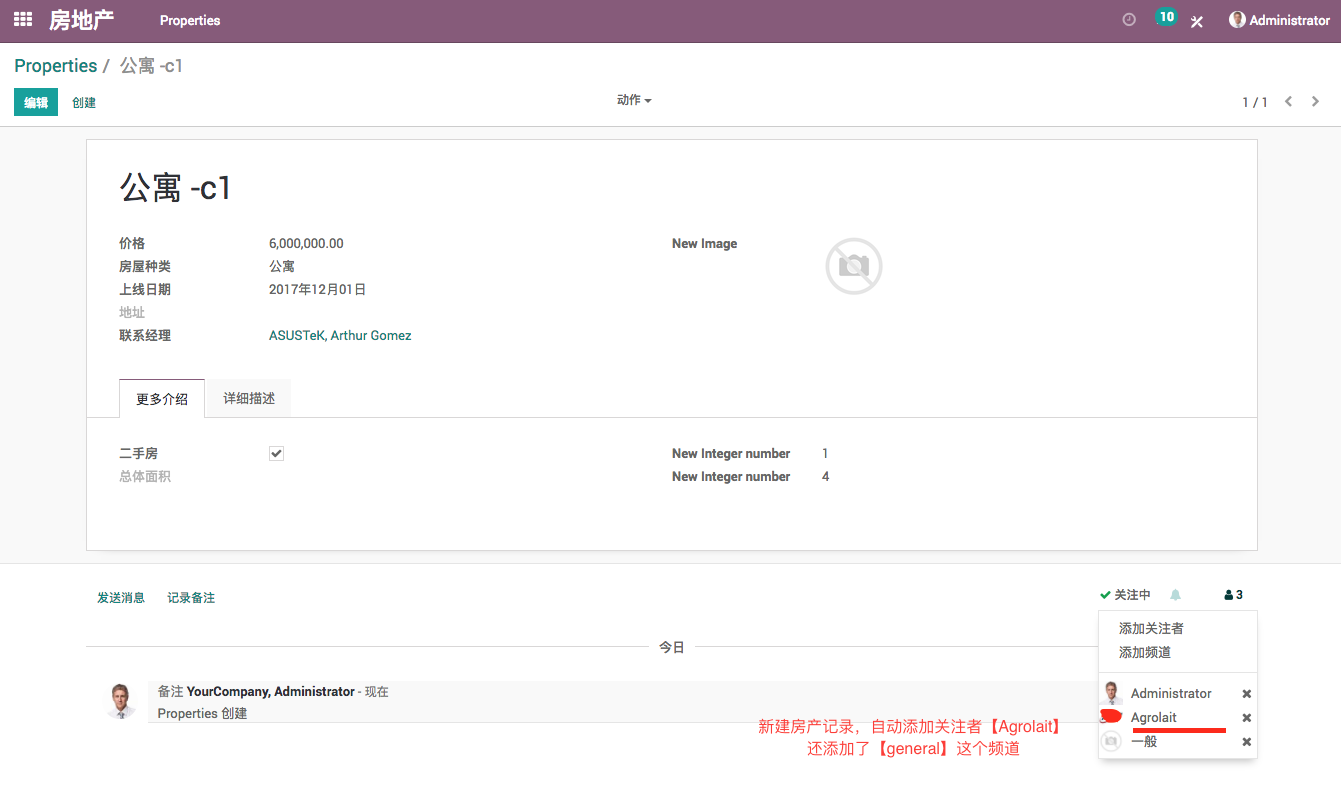The width and height of the screenshot is (1341, 807).
Task: Click the New Image placeholder thumbnail
Action: pyautogui.click(x=853, y=266)
